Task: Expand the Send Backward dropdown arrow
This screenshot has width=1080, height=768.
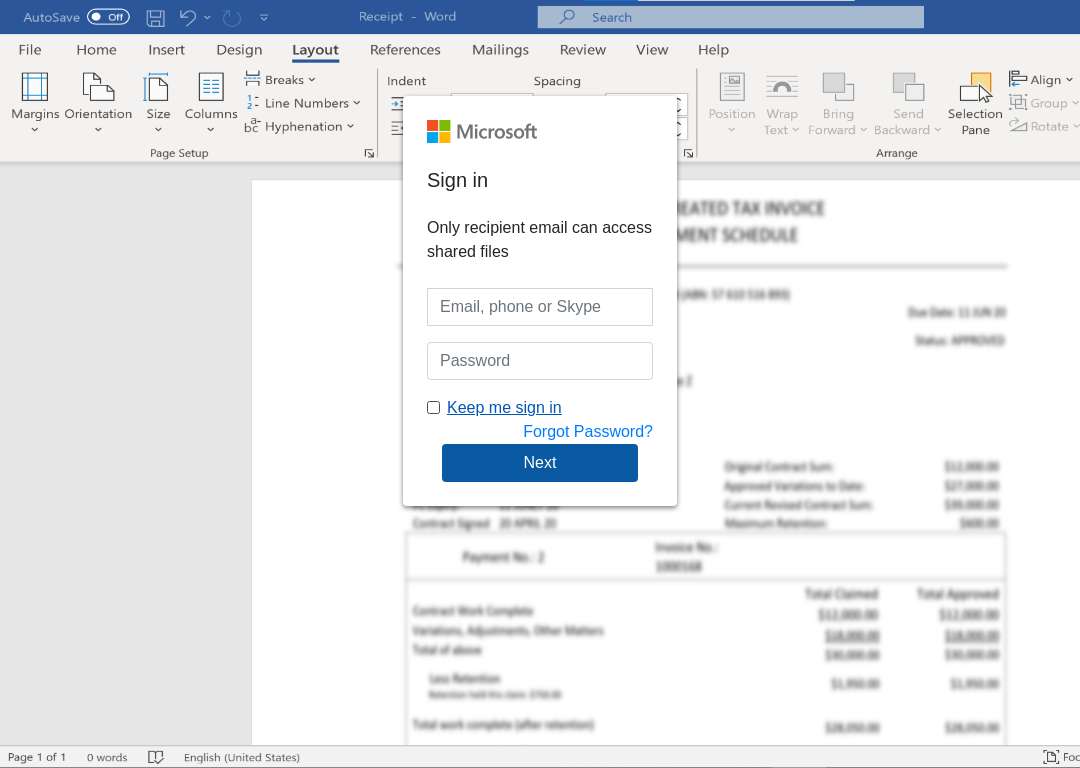Action: click(937, 130)
